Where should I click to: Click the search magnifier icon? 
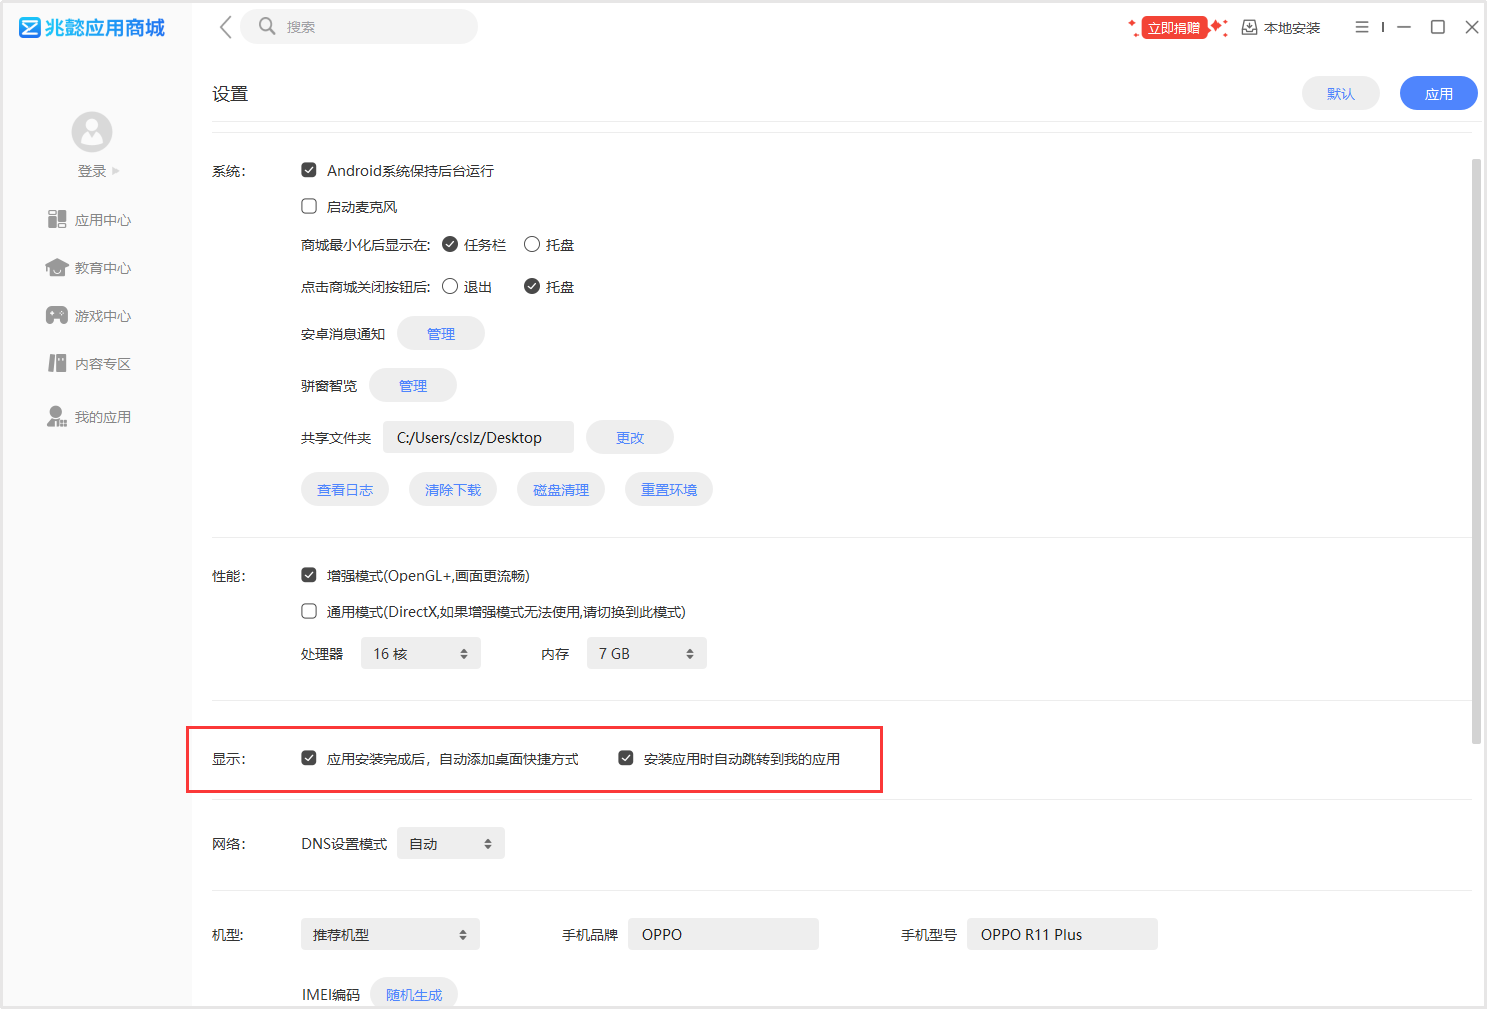[267, 27]
